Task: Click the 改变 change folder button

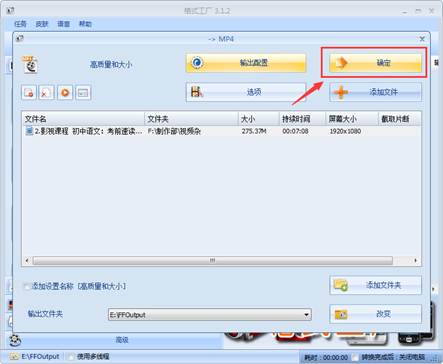Action: click(375, 314)
